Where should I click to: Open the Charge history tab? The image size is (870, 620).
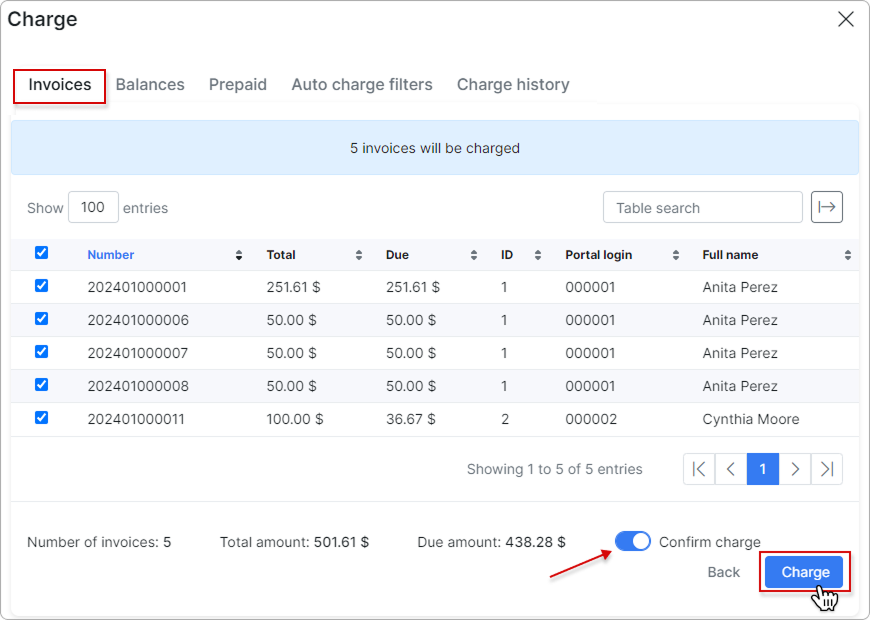tap(513, 85)
